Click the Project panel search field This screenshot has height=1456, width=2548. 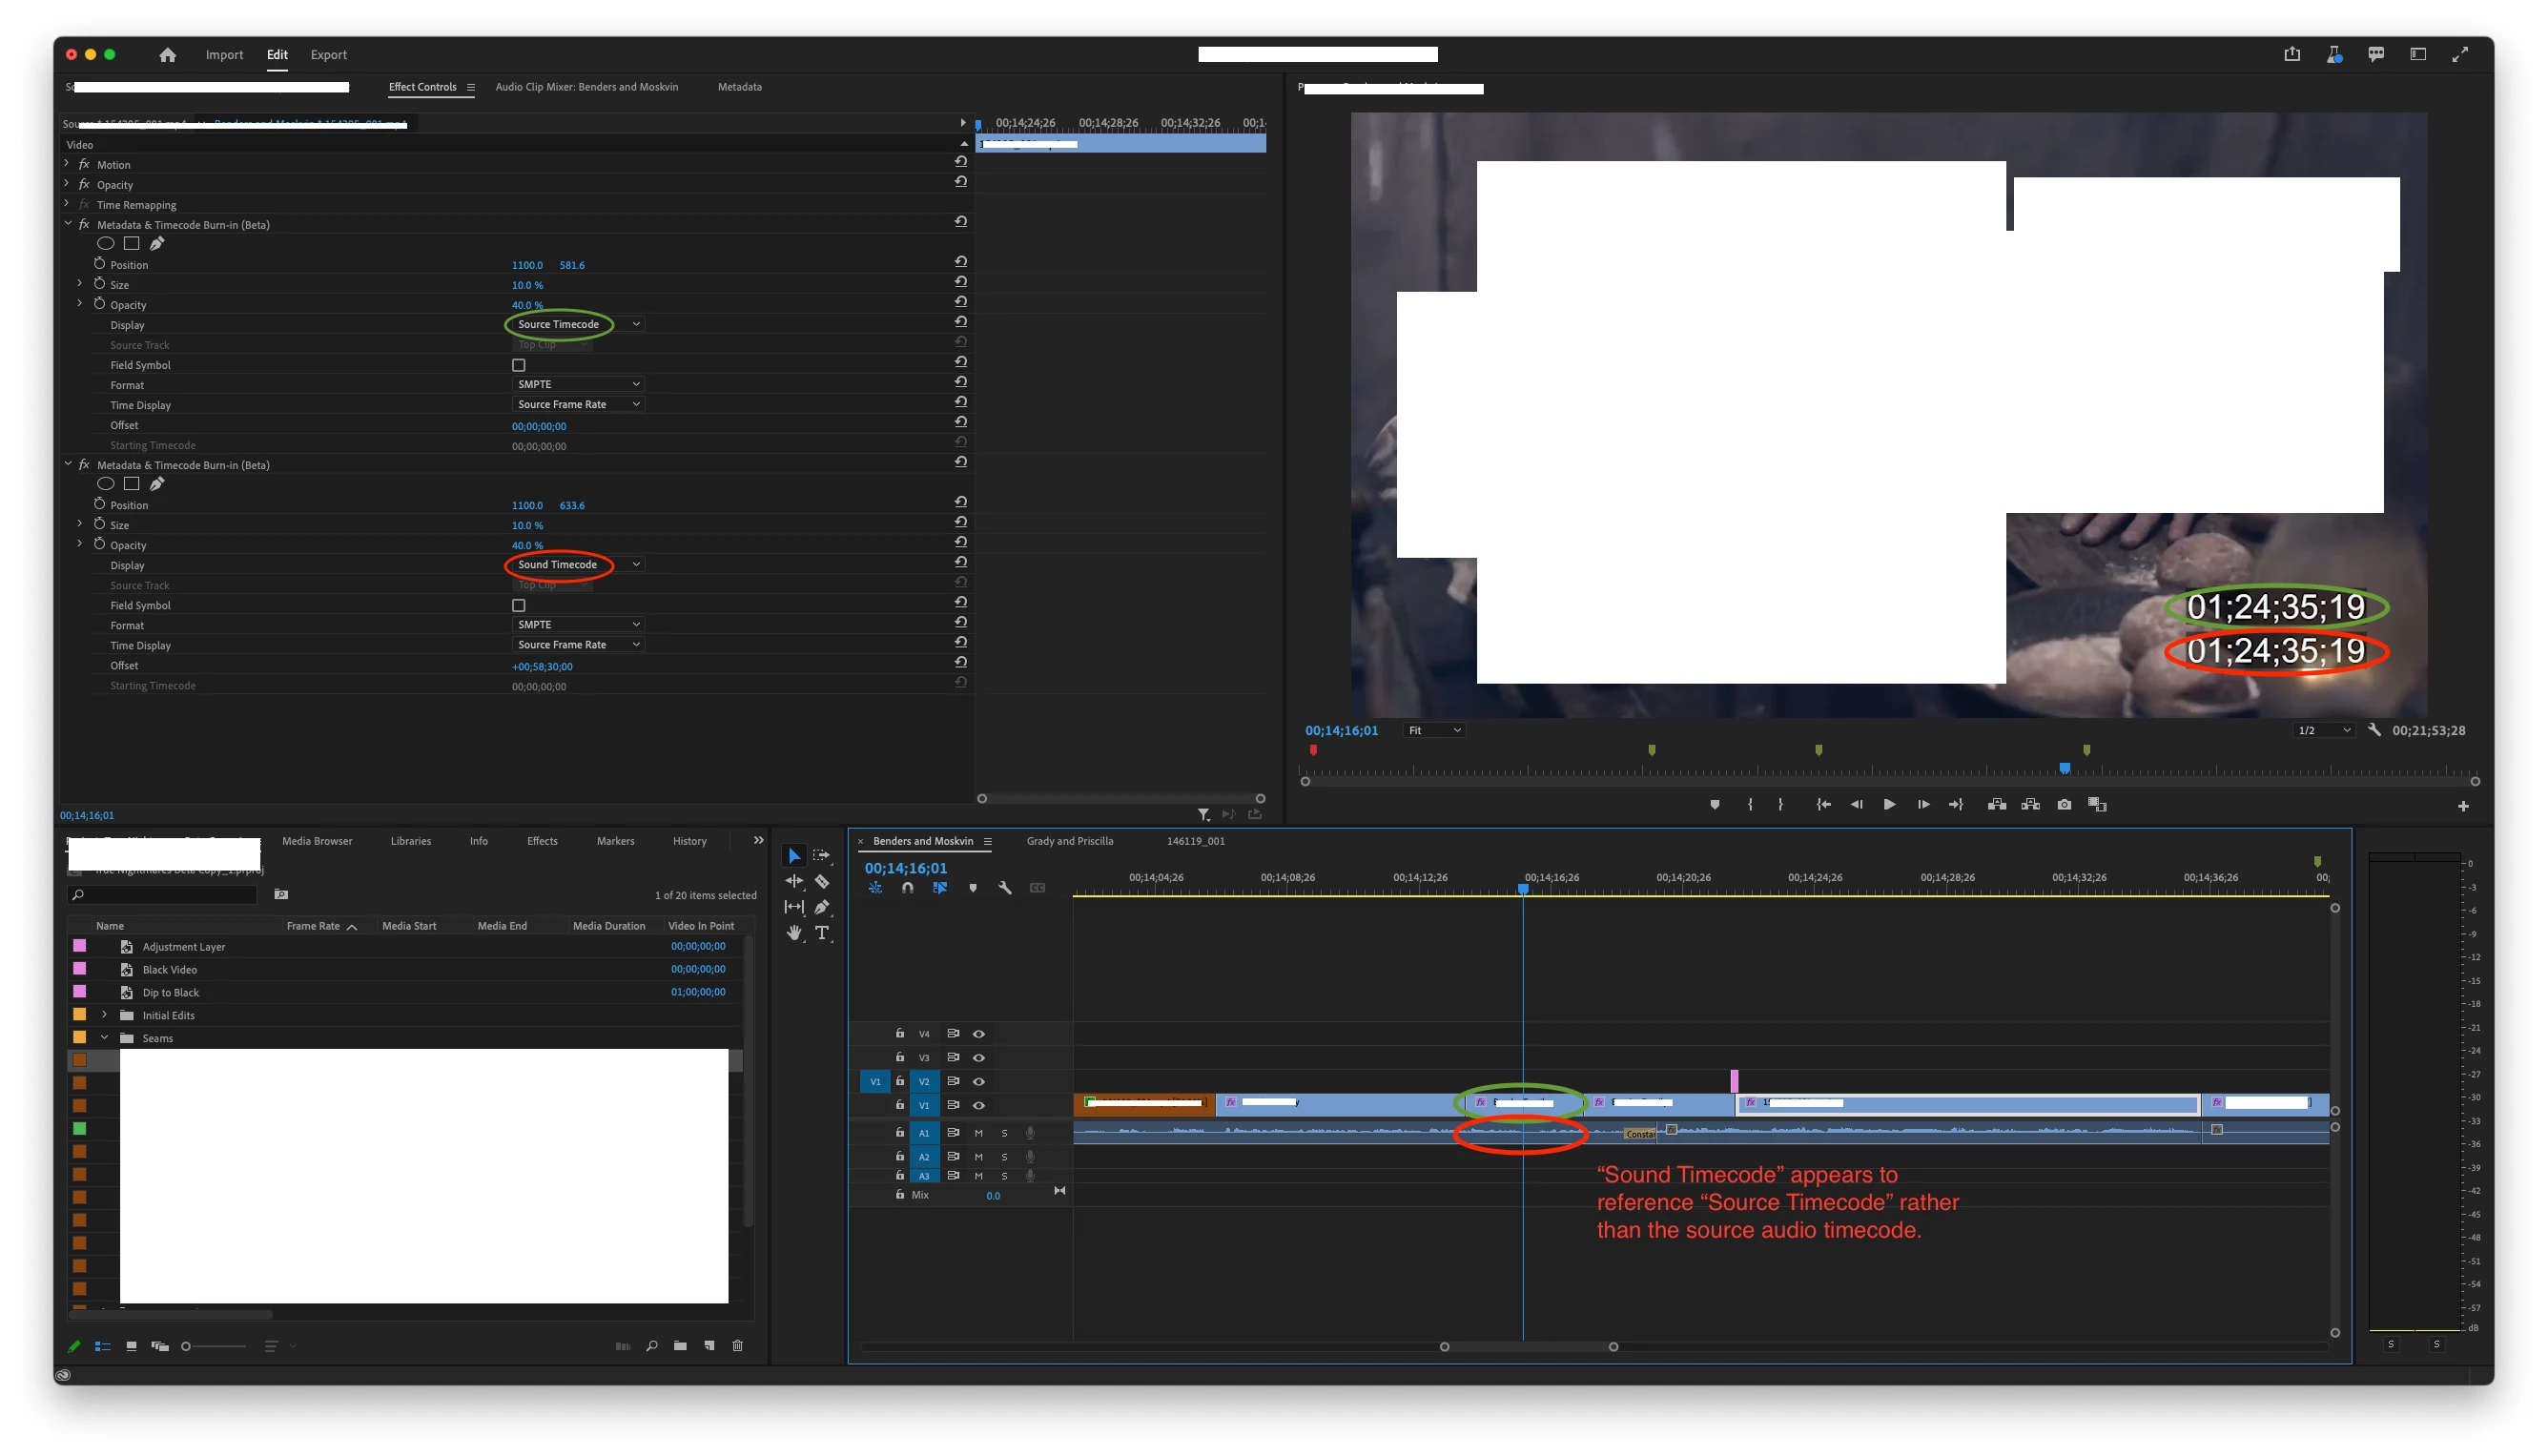165,895
